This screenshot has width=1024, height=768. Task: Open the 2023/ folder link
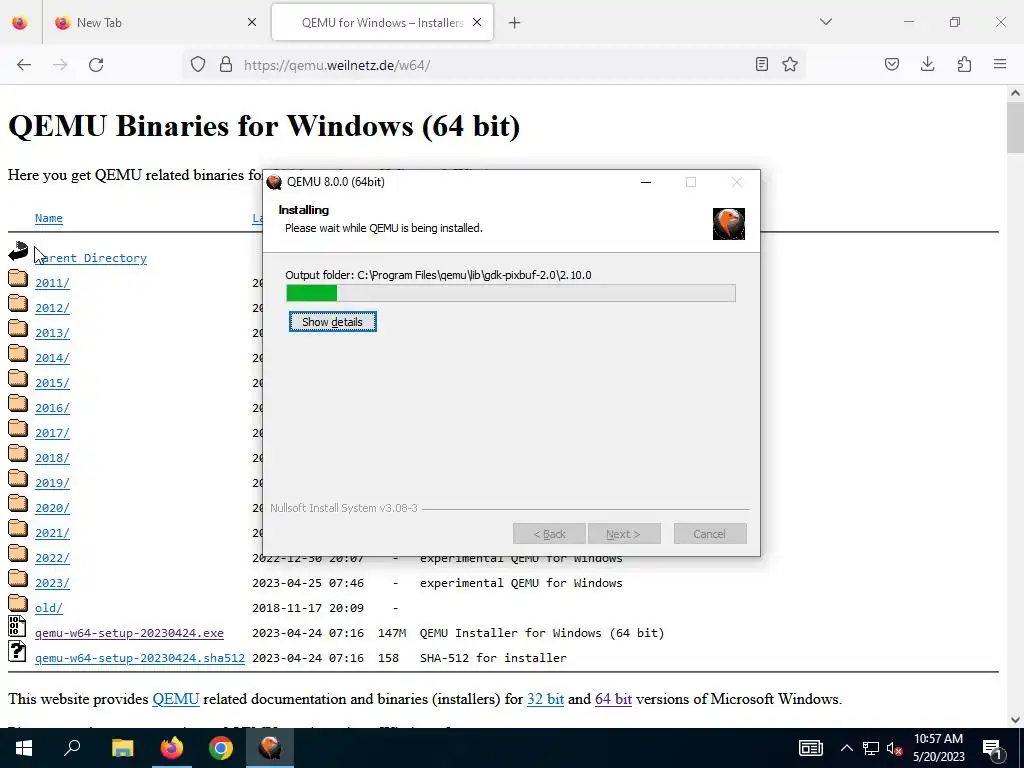pyautogui.click(x=52, y=583)
